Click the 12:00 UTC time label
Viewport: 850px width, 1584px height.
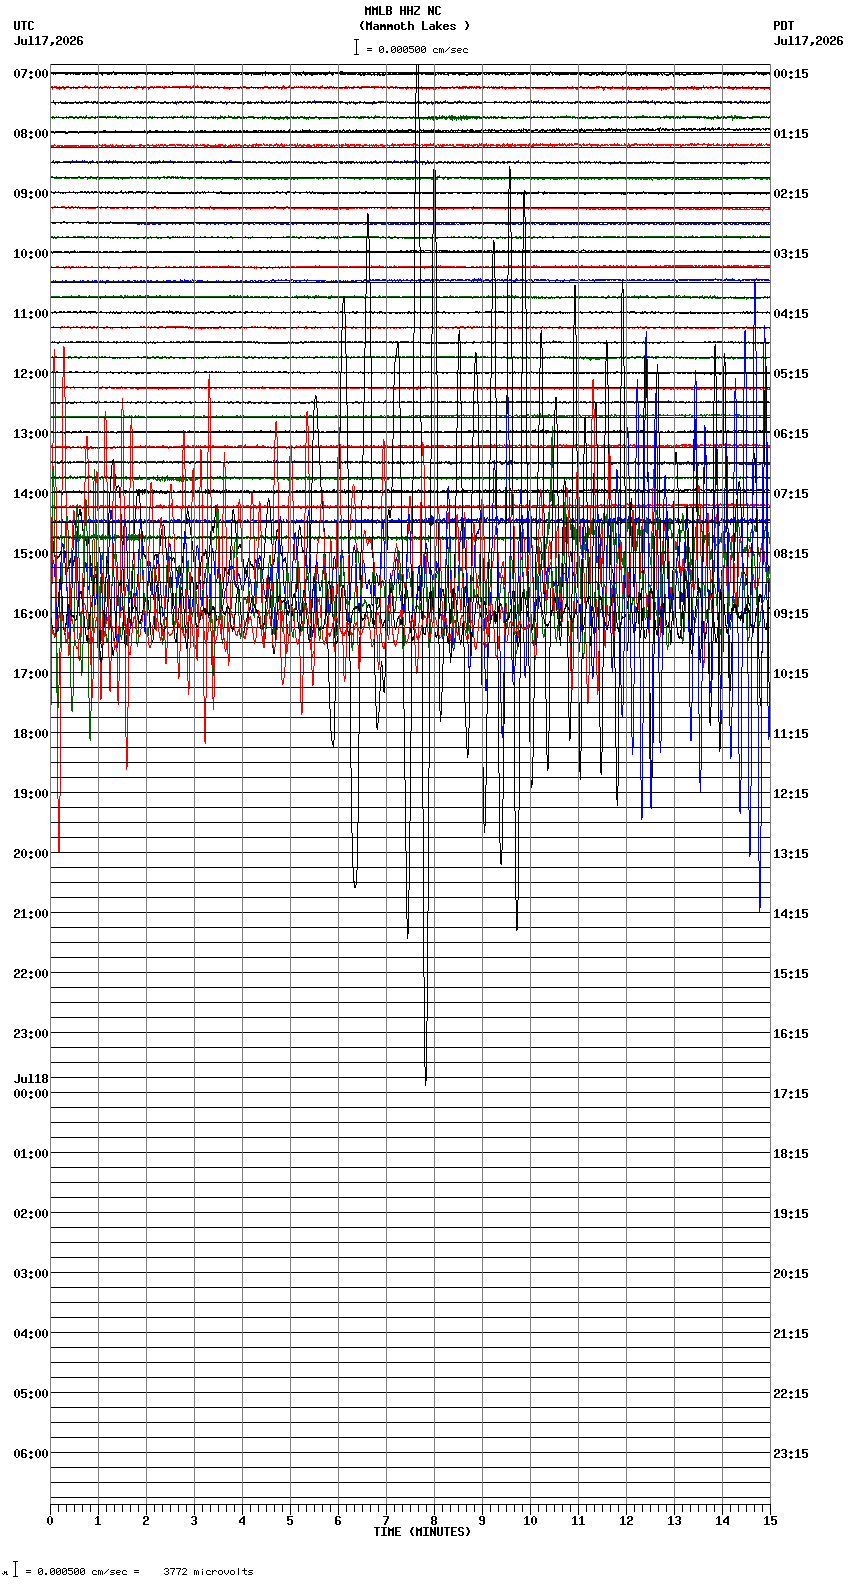(x=31, y=374)
